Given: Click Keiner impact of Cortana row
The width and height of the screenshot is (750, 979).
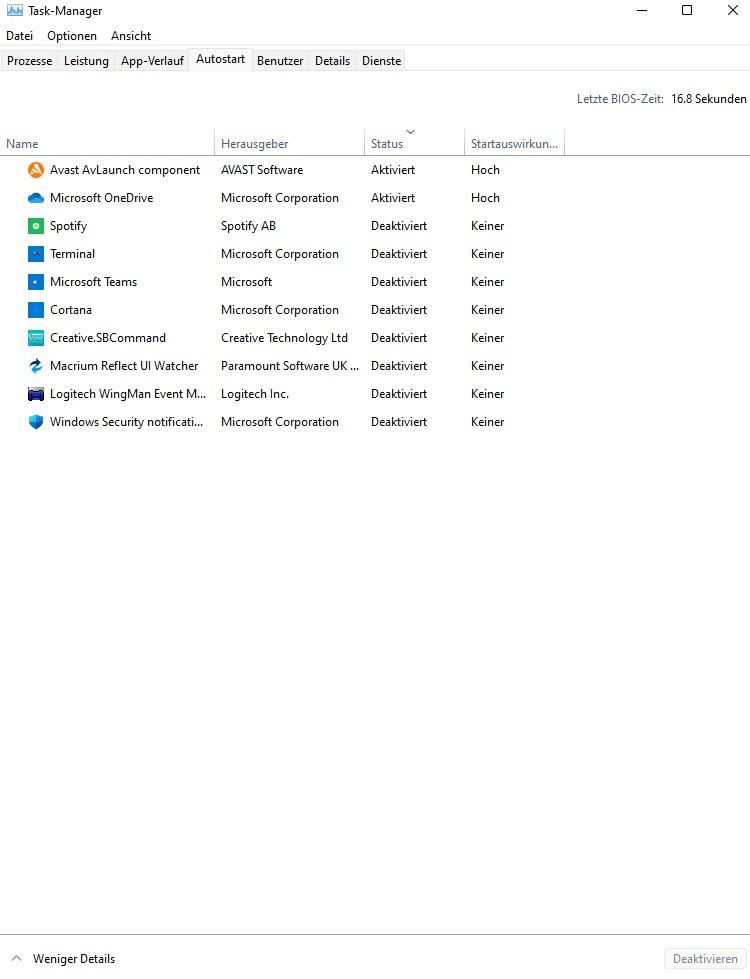Looking at the screenshot, I should (487, 310).
